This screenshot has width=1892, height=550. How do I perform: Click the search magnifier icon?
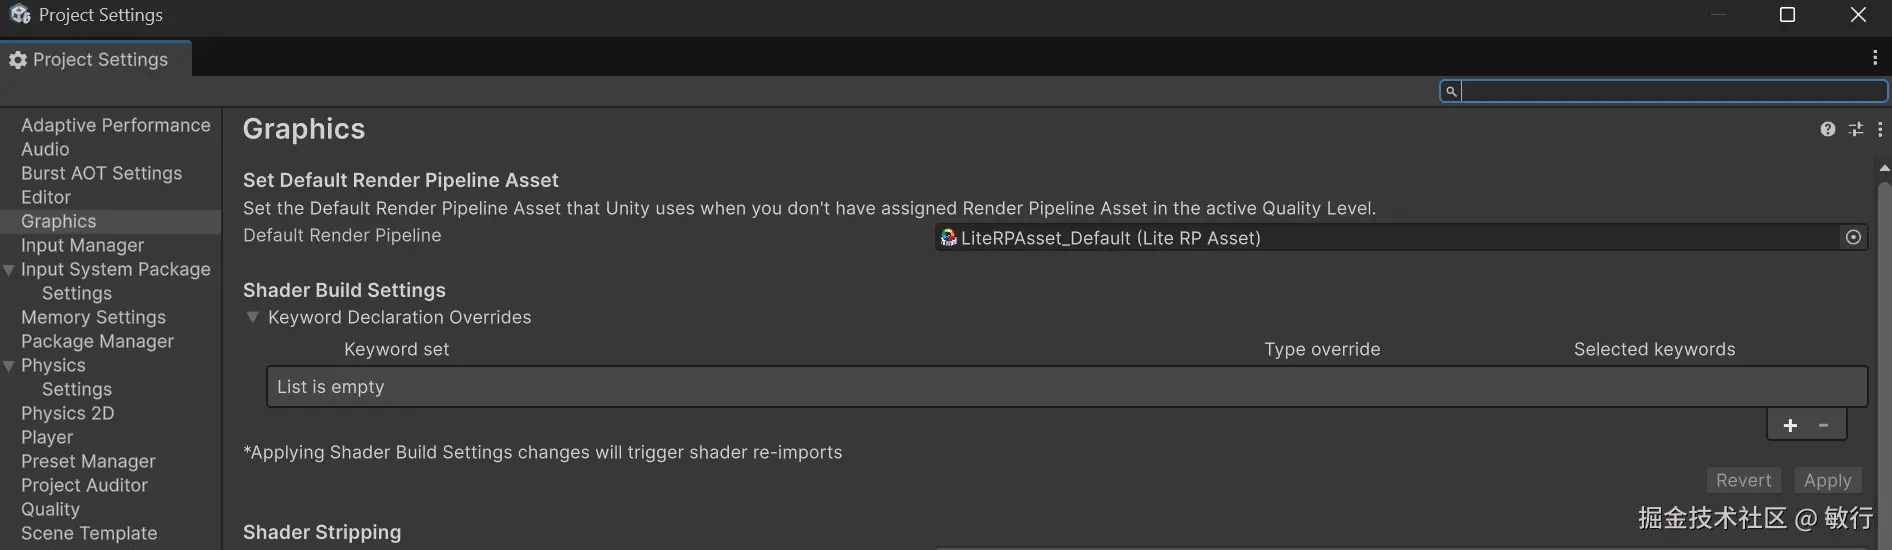point(1451,91)
